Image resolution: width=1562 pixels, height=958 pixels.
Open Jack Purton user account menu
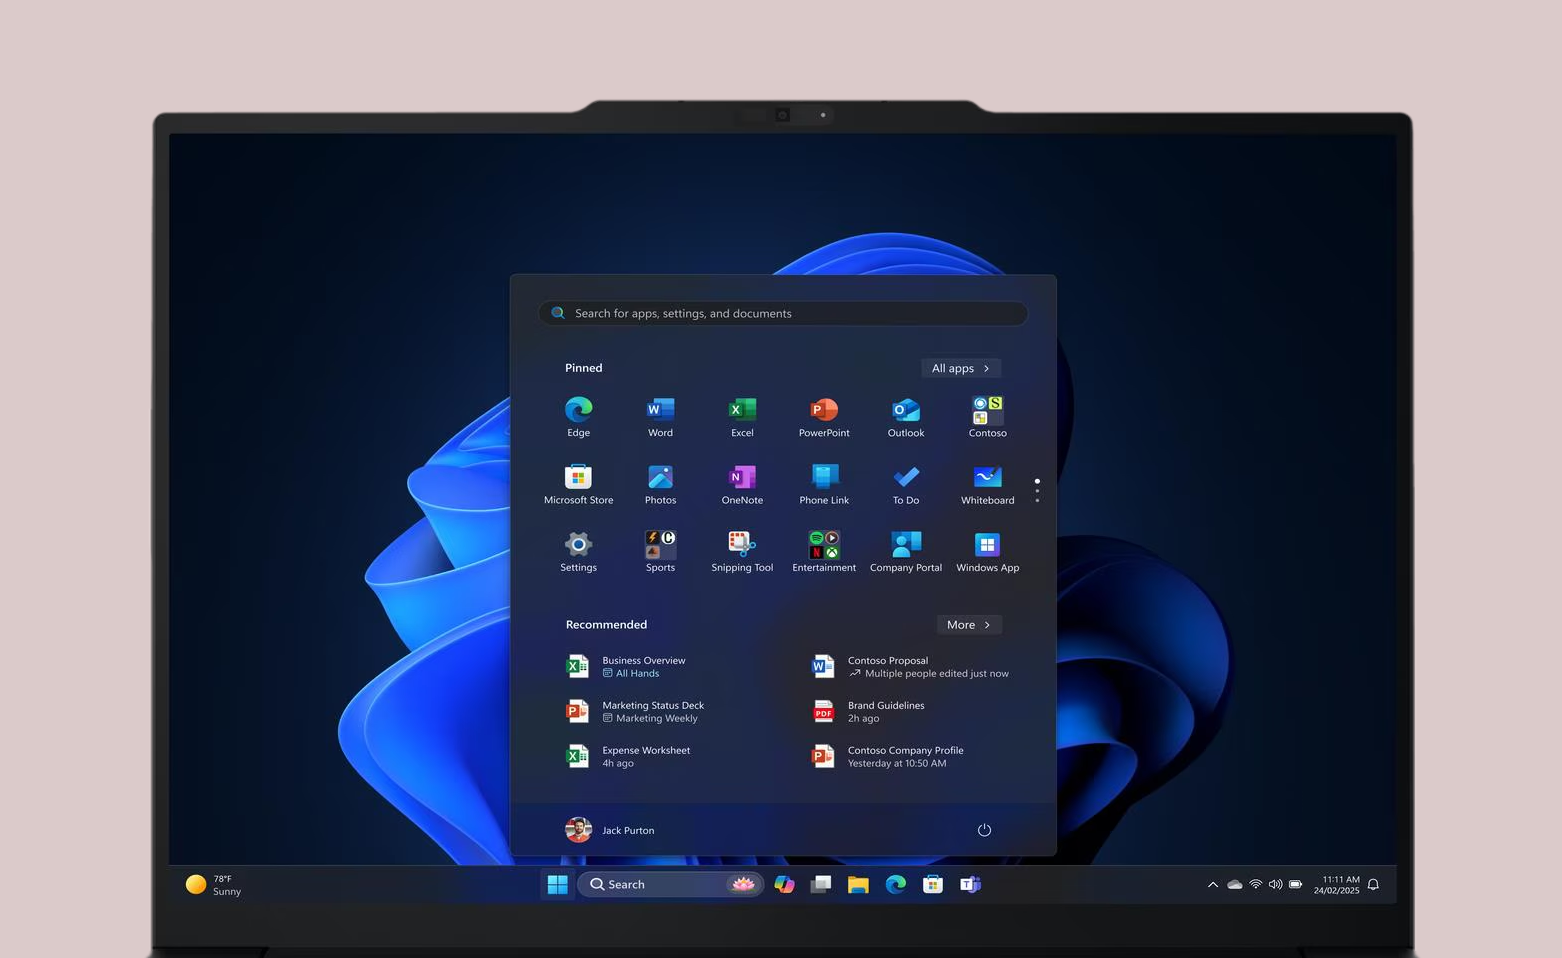click(610, 830)
